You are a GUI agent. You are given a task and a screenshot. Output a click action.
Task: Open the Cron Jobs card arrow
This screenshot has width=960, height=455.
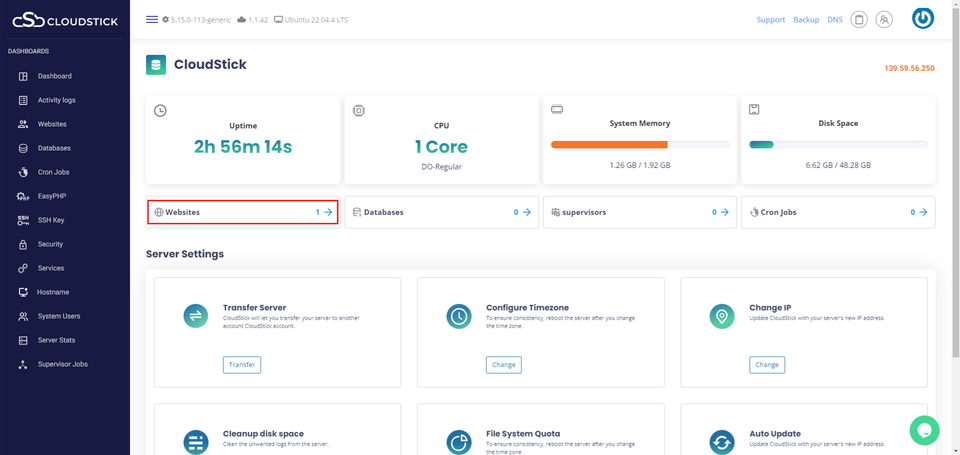pos(924,212)
